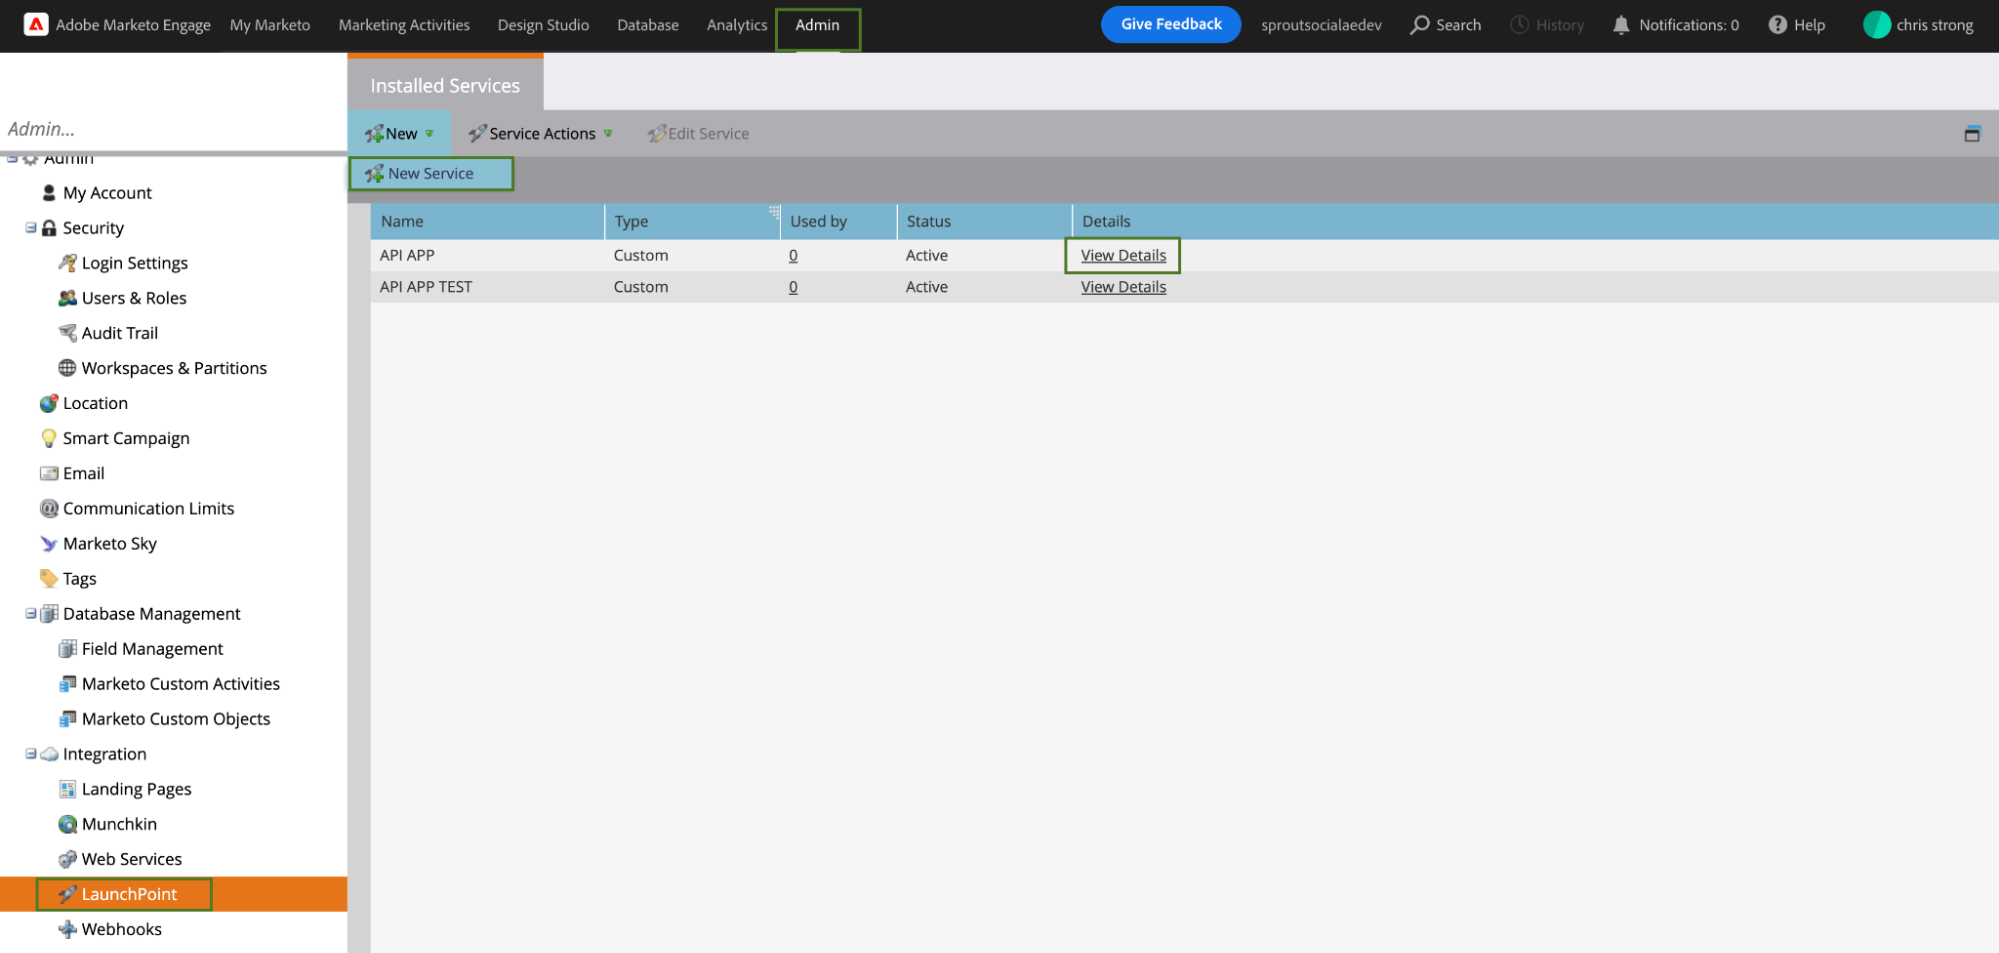Click the Workspaces & Partitions globe icon
The width and height of the screenshot is (1999, 953).
tap(67, 368)
